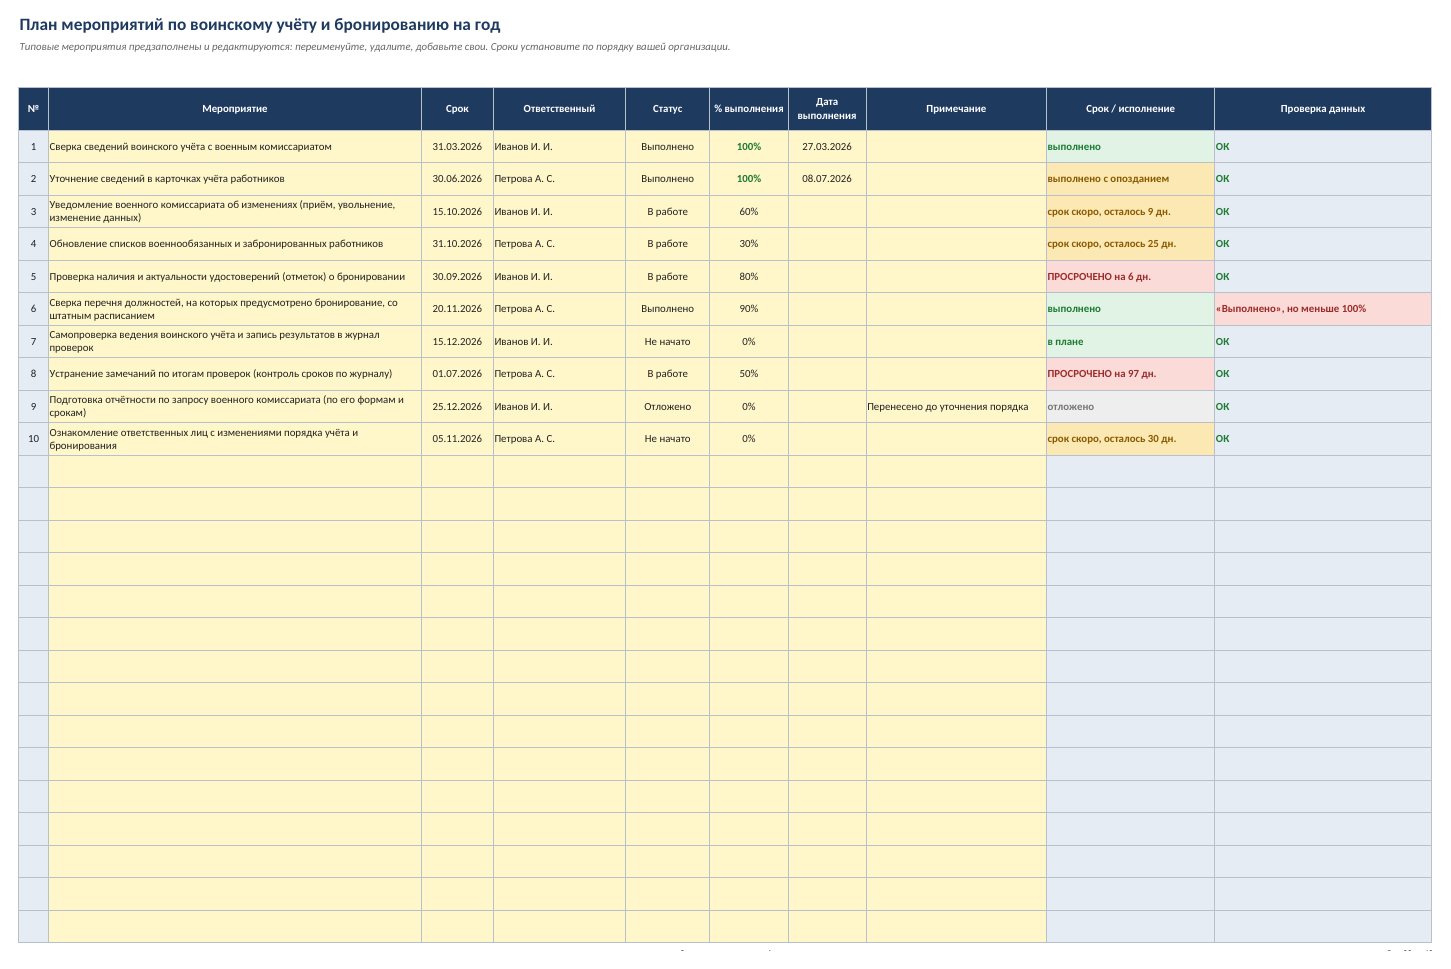Click 'Обновление списков военнообязанных и забронированных работников'
Screen dimensions: 1451x969
coord(235,244)
